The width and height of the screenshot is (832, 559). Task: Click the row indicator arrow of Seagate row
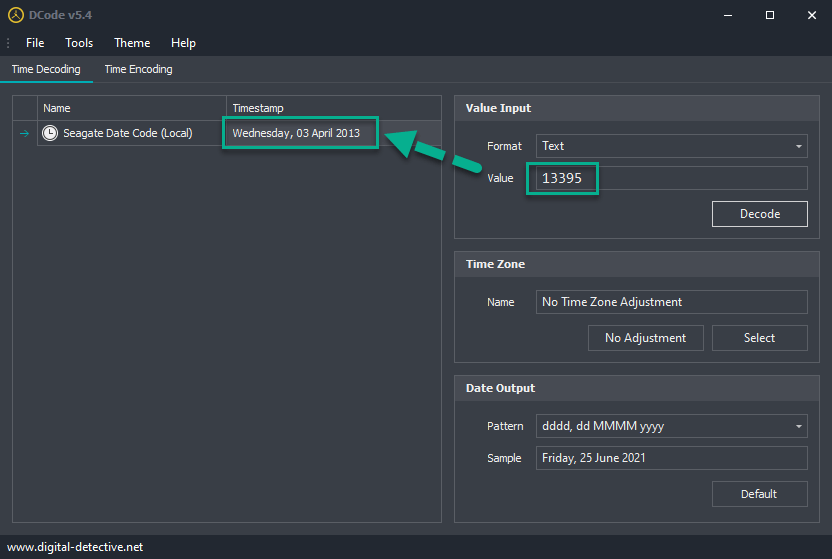pos(24,133)
